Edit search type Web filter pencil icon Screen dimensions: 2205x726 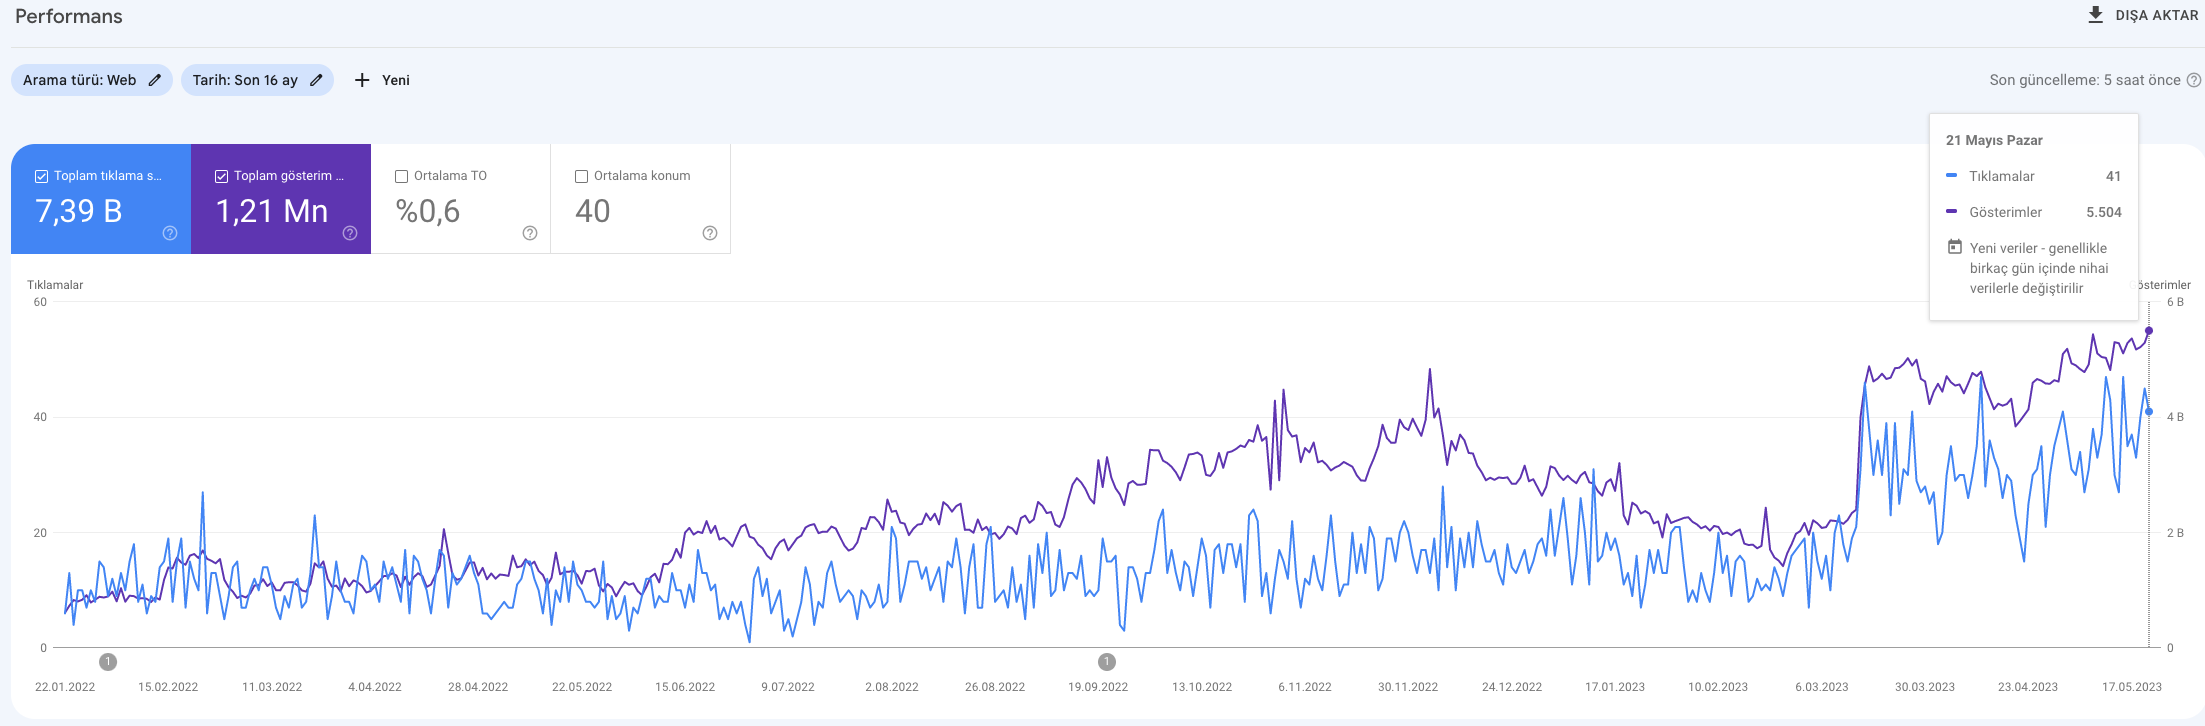tap(155, 80)
